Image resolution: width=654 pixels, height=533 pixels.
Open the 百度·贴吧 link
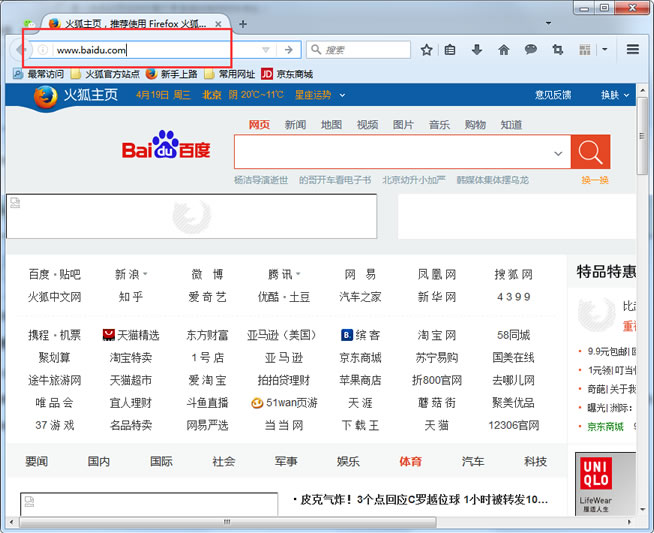point(54,274)
